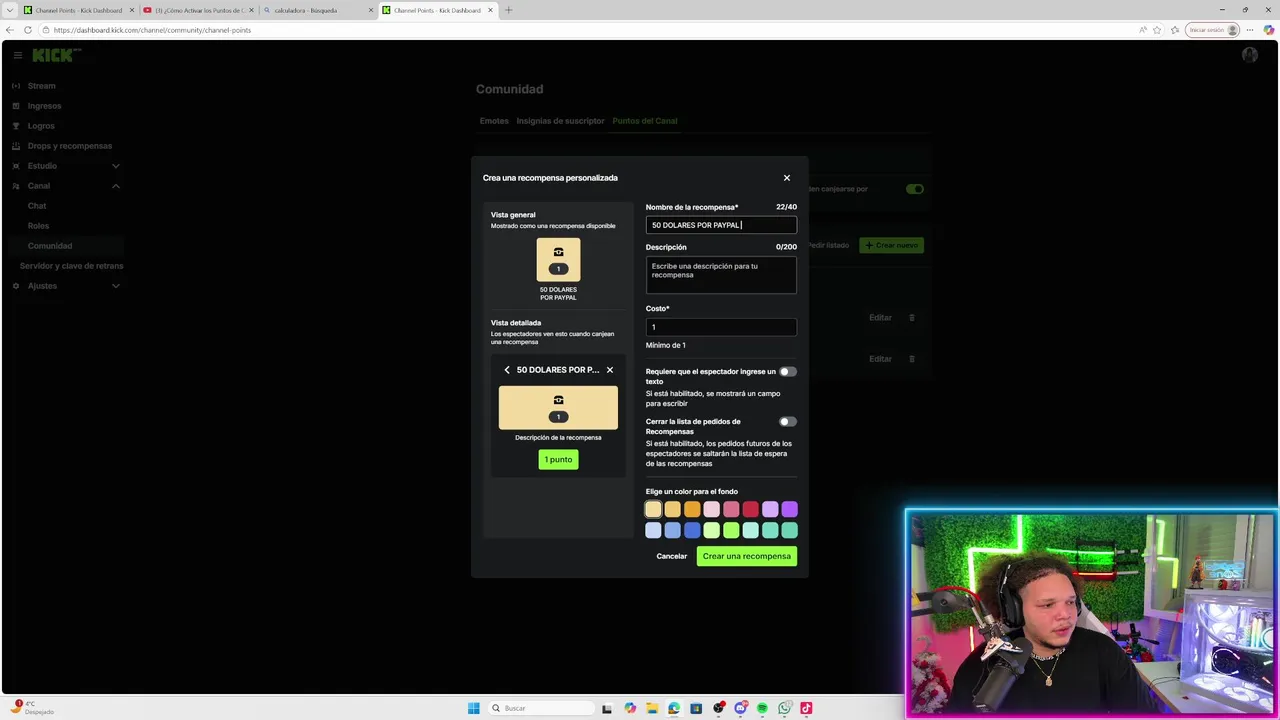Screen dimensions: 1280x720
Task: Click Cancelar in the reward dialog
Action: (x=672, y=556)
